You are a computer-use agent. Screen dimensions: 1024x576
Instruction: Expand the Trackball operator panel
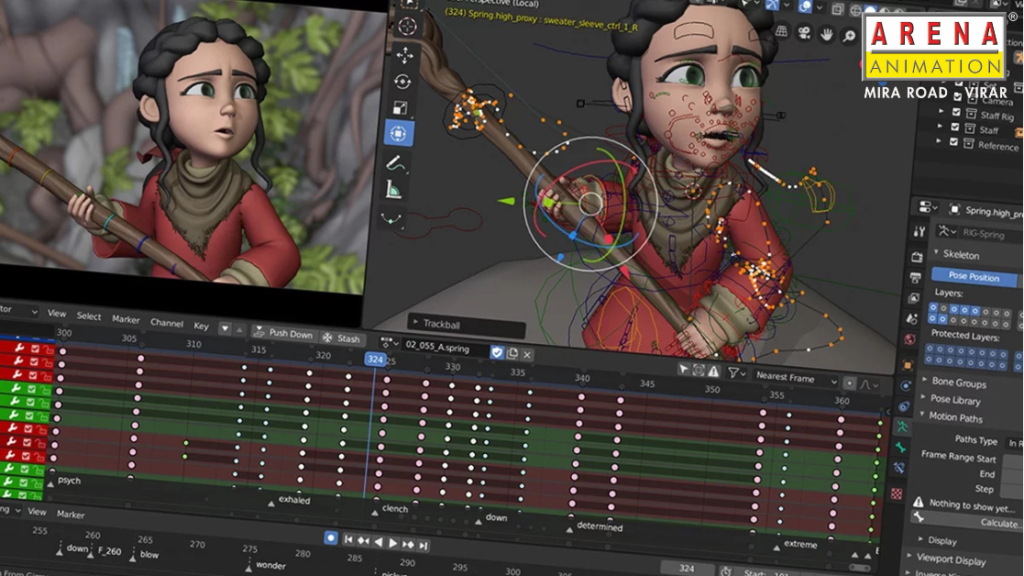(415, 321)
